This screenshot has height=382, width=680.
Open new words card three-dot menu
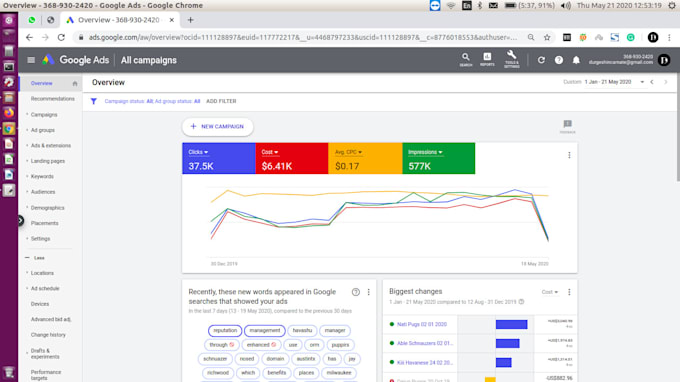[369, 292]
